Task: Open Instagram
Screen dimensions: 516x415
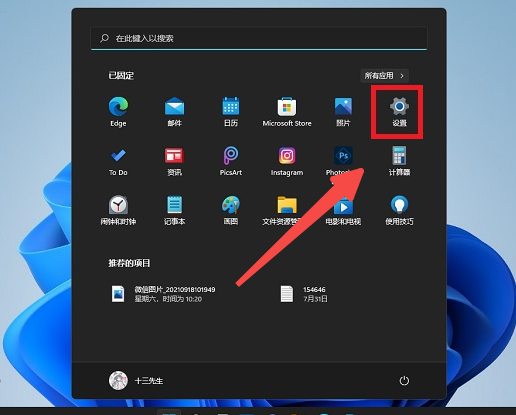Action: (x=287, y=161)
